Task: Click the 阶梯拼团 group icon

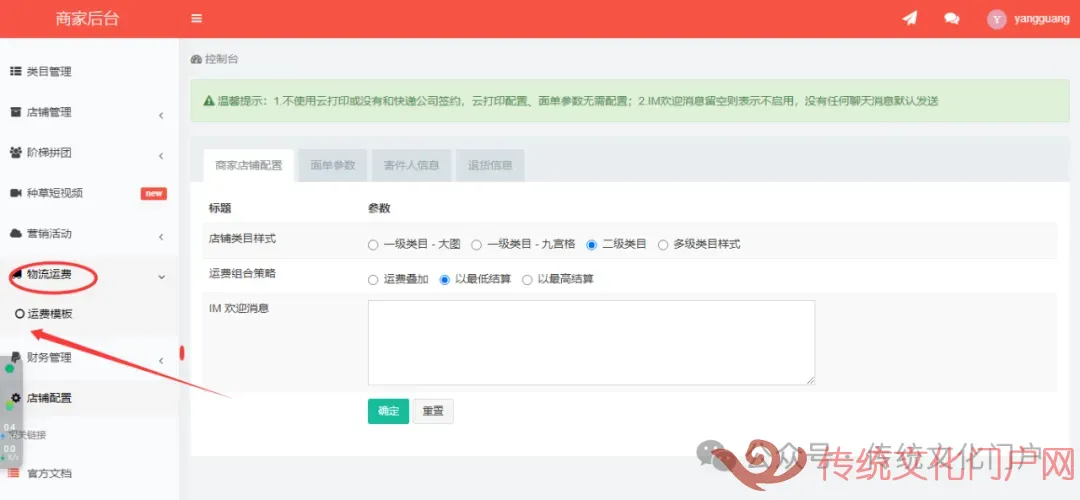Action: tap(15, 152)
